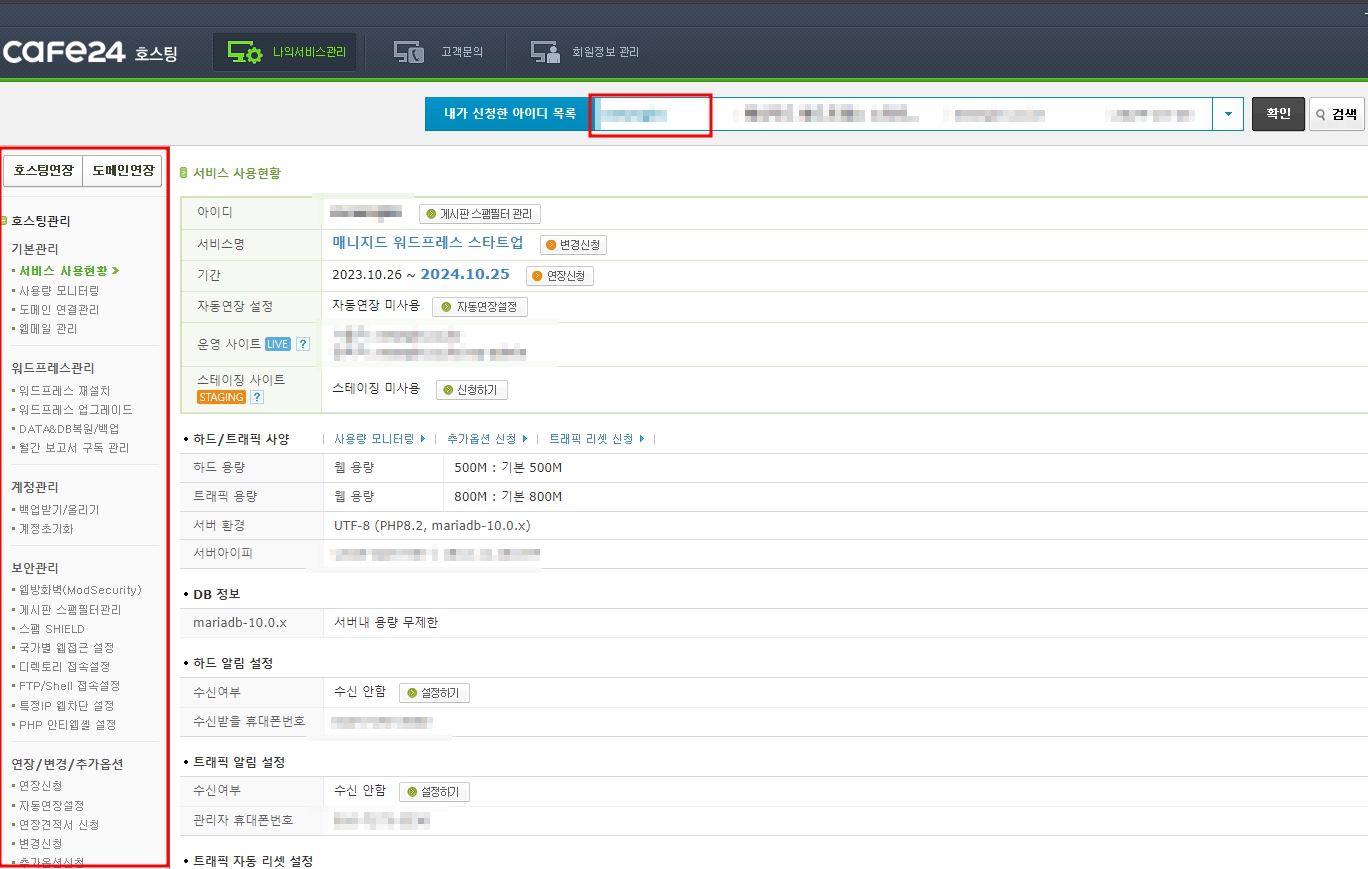The height and width of the screenshot is (869, 1368).
Task: Click 500M : 기본 500M value
Action: pyautogui.click(x=508, y=468)
